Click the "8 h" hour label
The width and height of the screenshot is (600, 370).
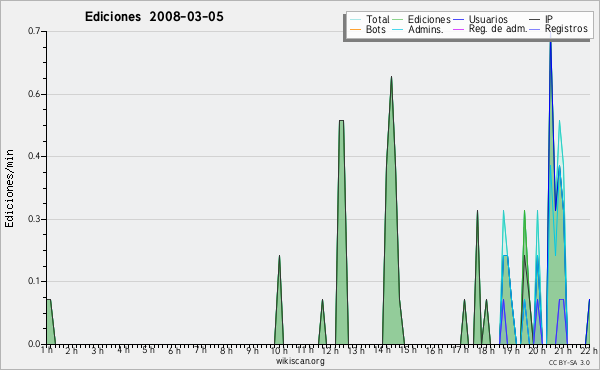(x=226, y=350)
